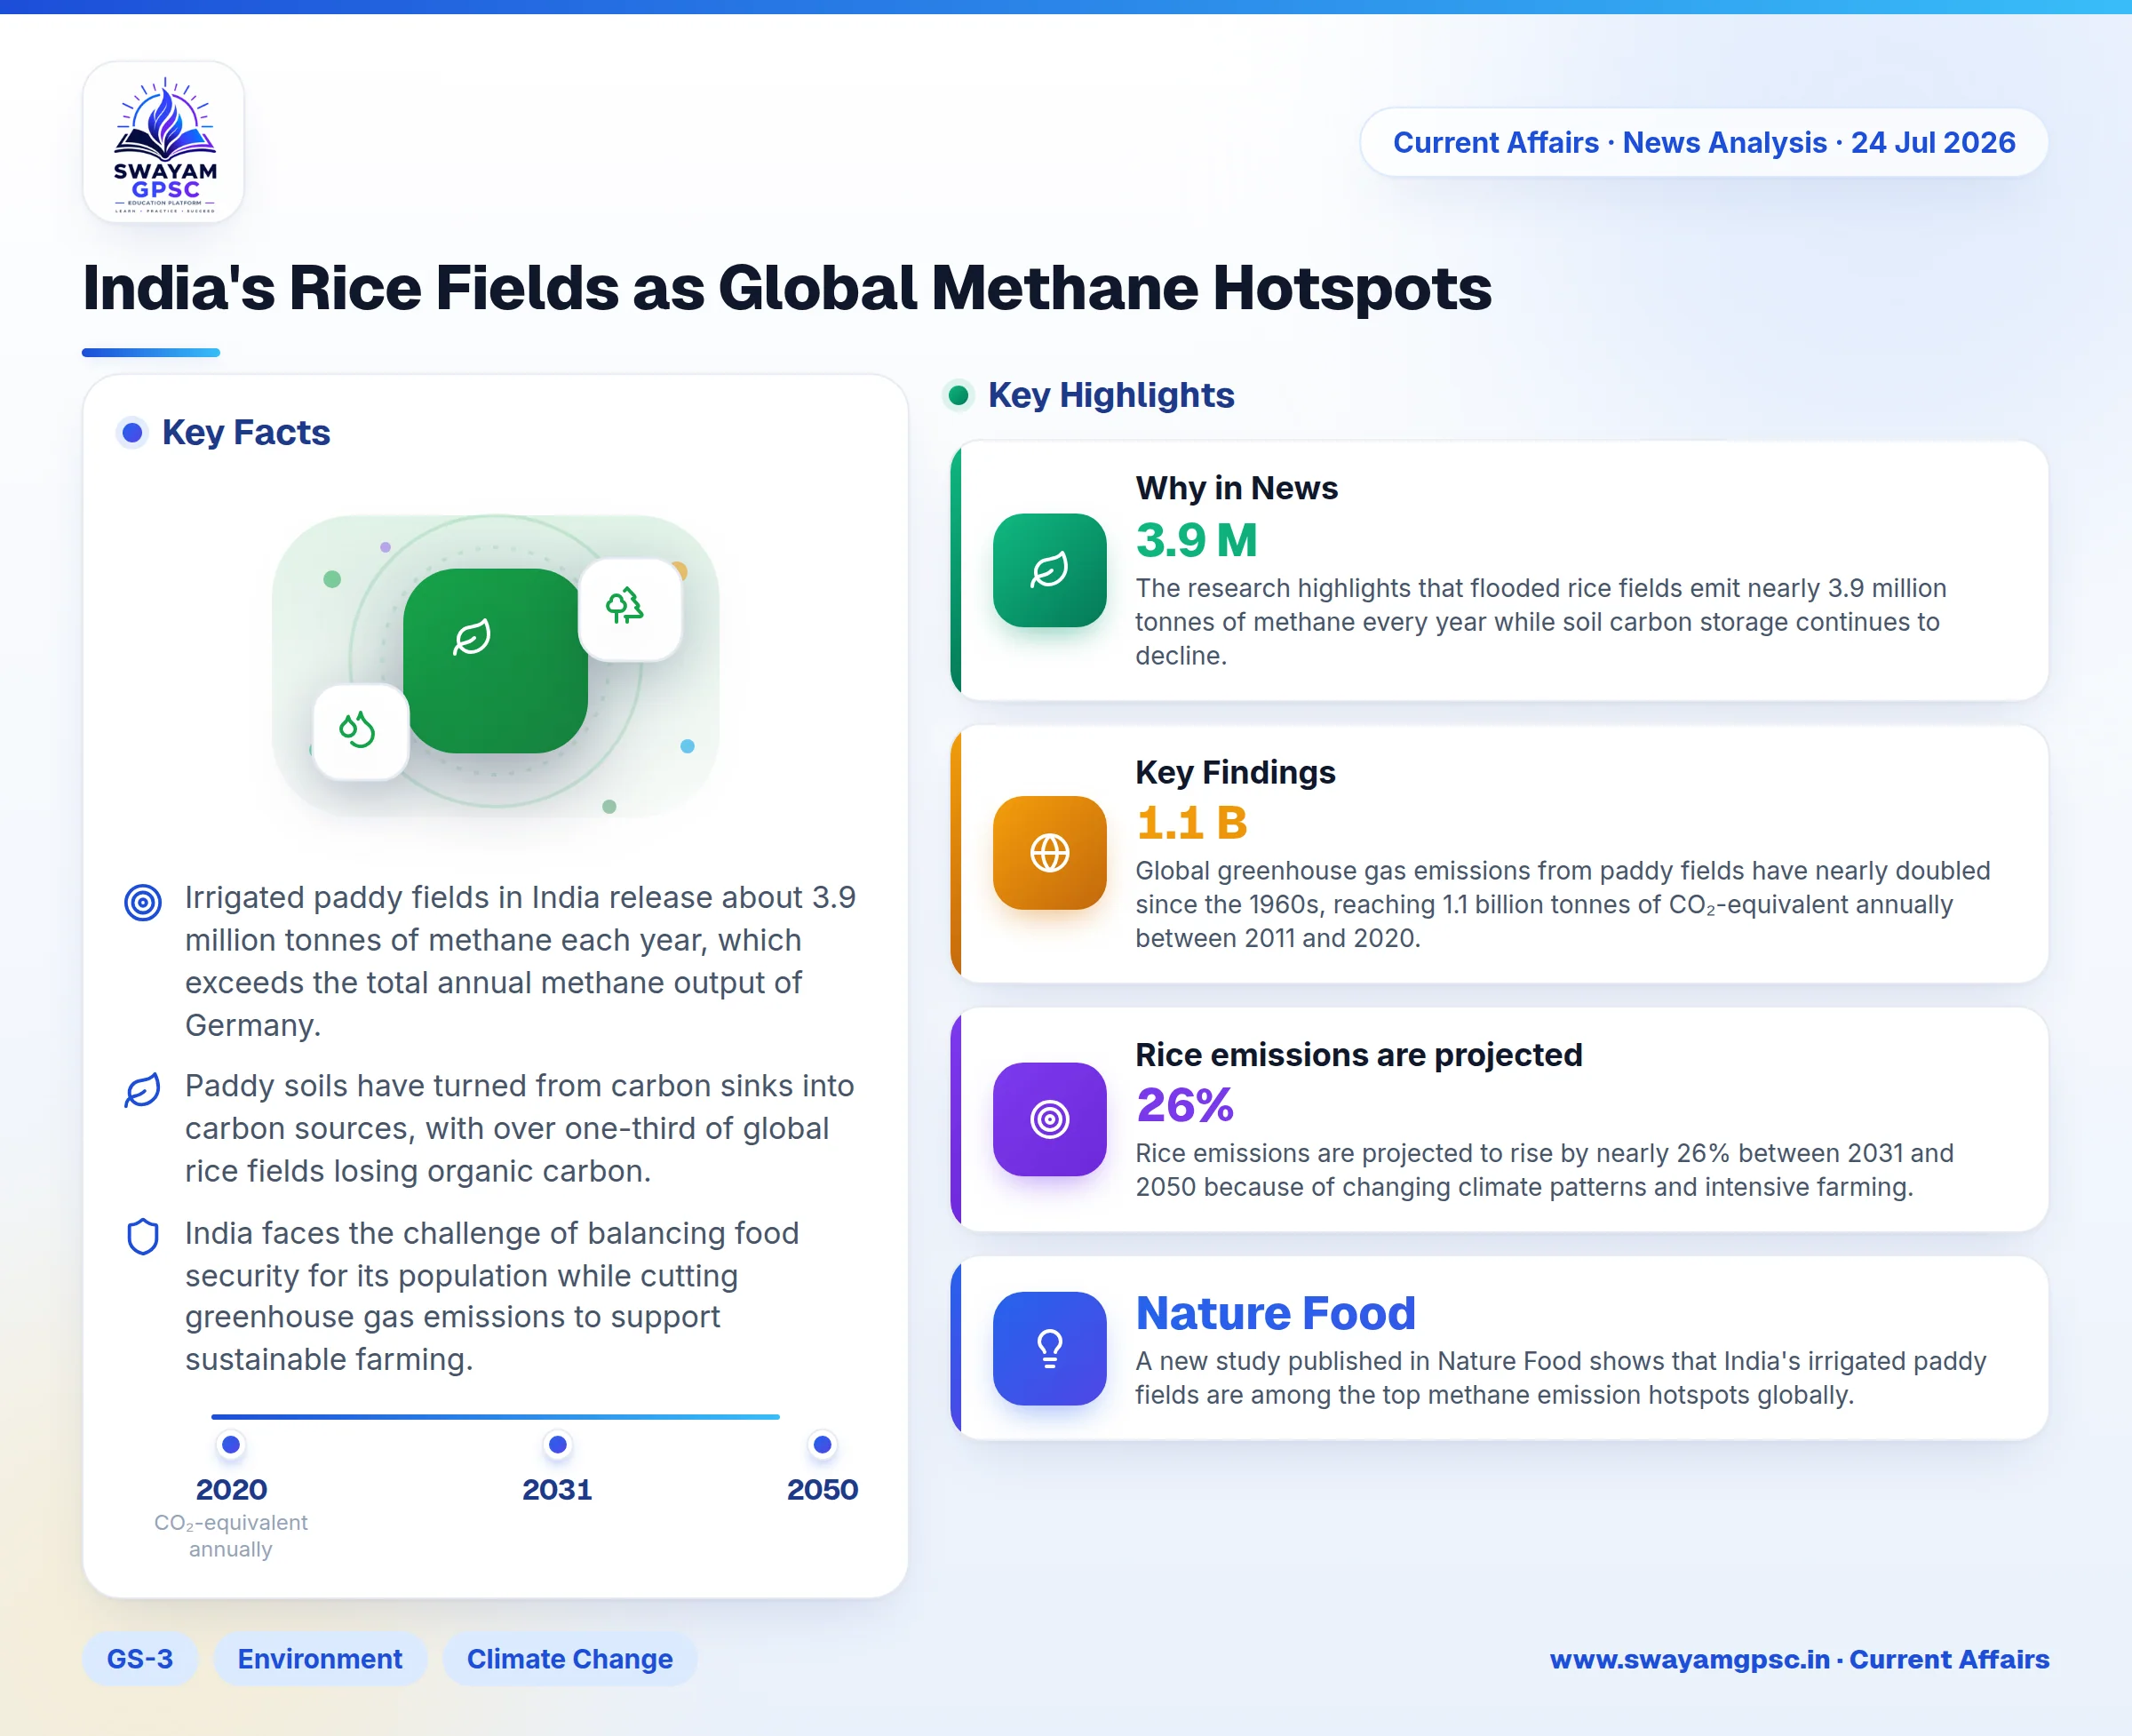Click the Irrigated paddy fields fact paragraph

[520, 961]
